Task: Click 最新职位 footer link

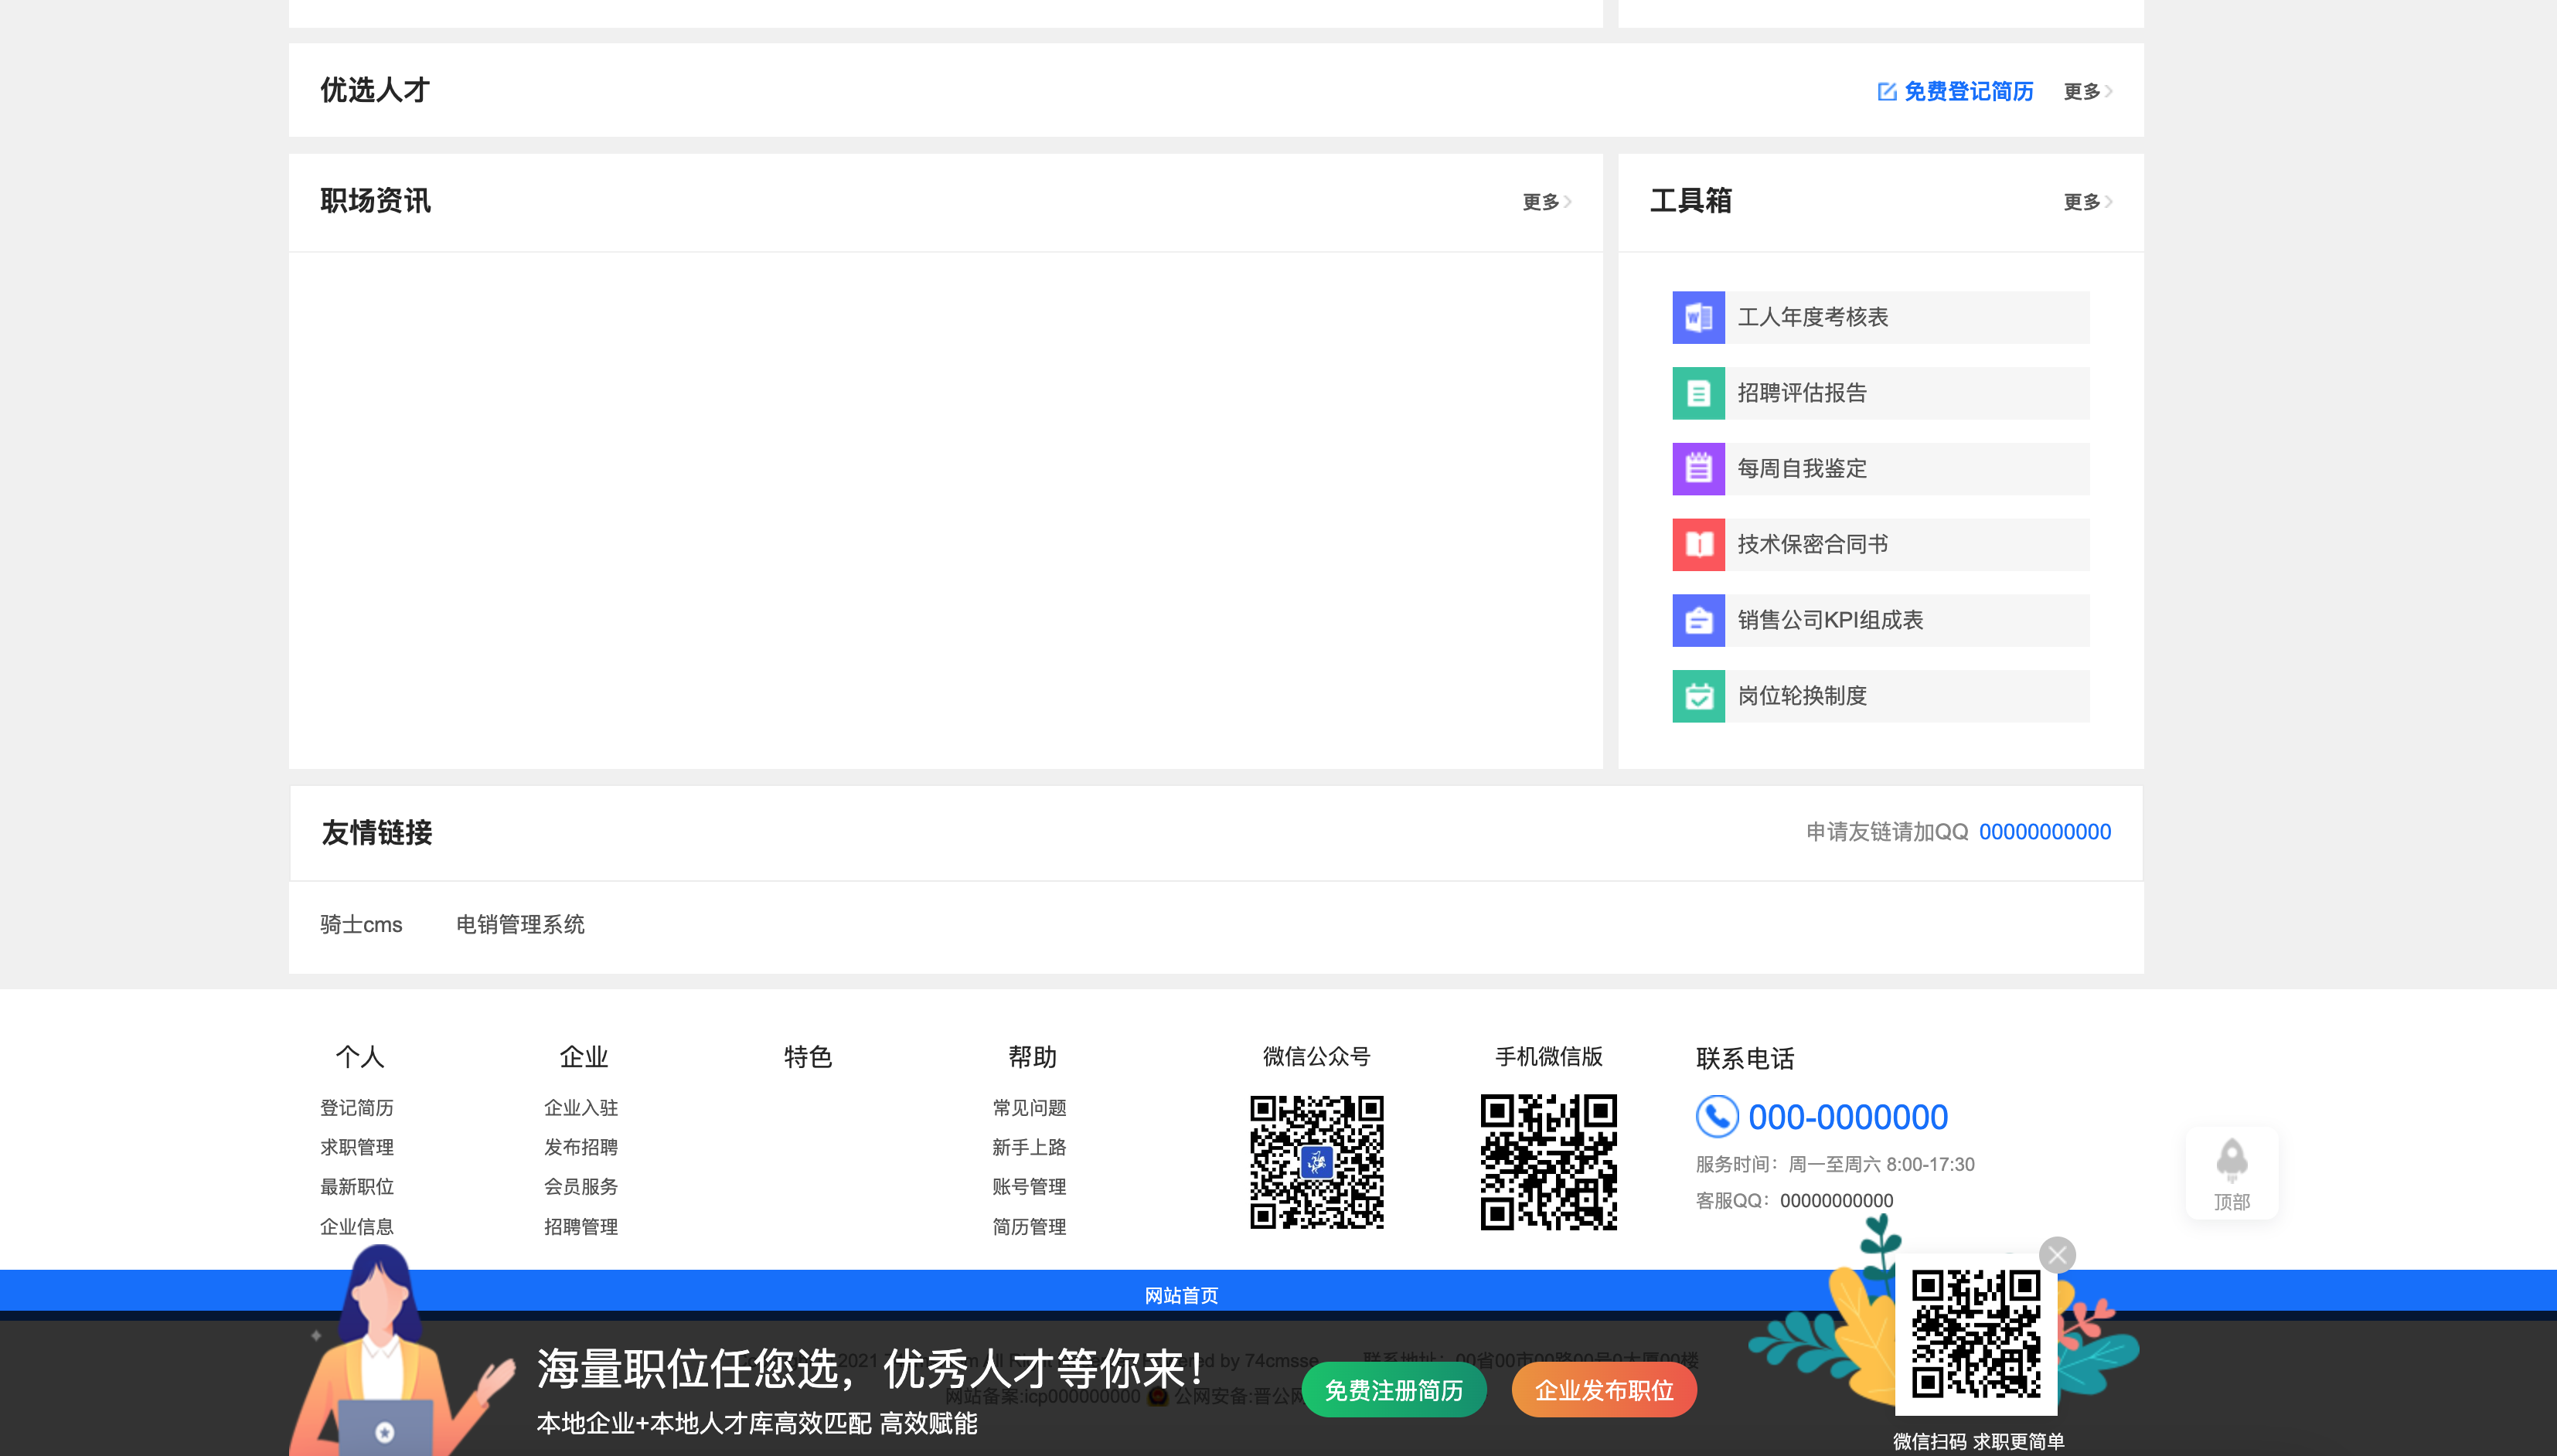Action: pos(357,1187)
